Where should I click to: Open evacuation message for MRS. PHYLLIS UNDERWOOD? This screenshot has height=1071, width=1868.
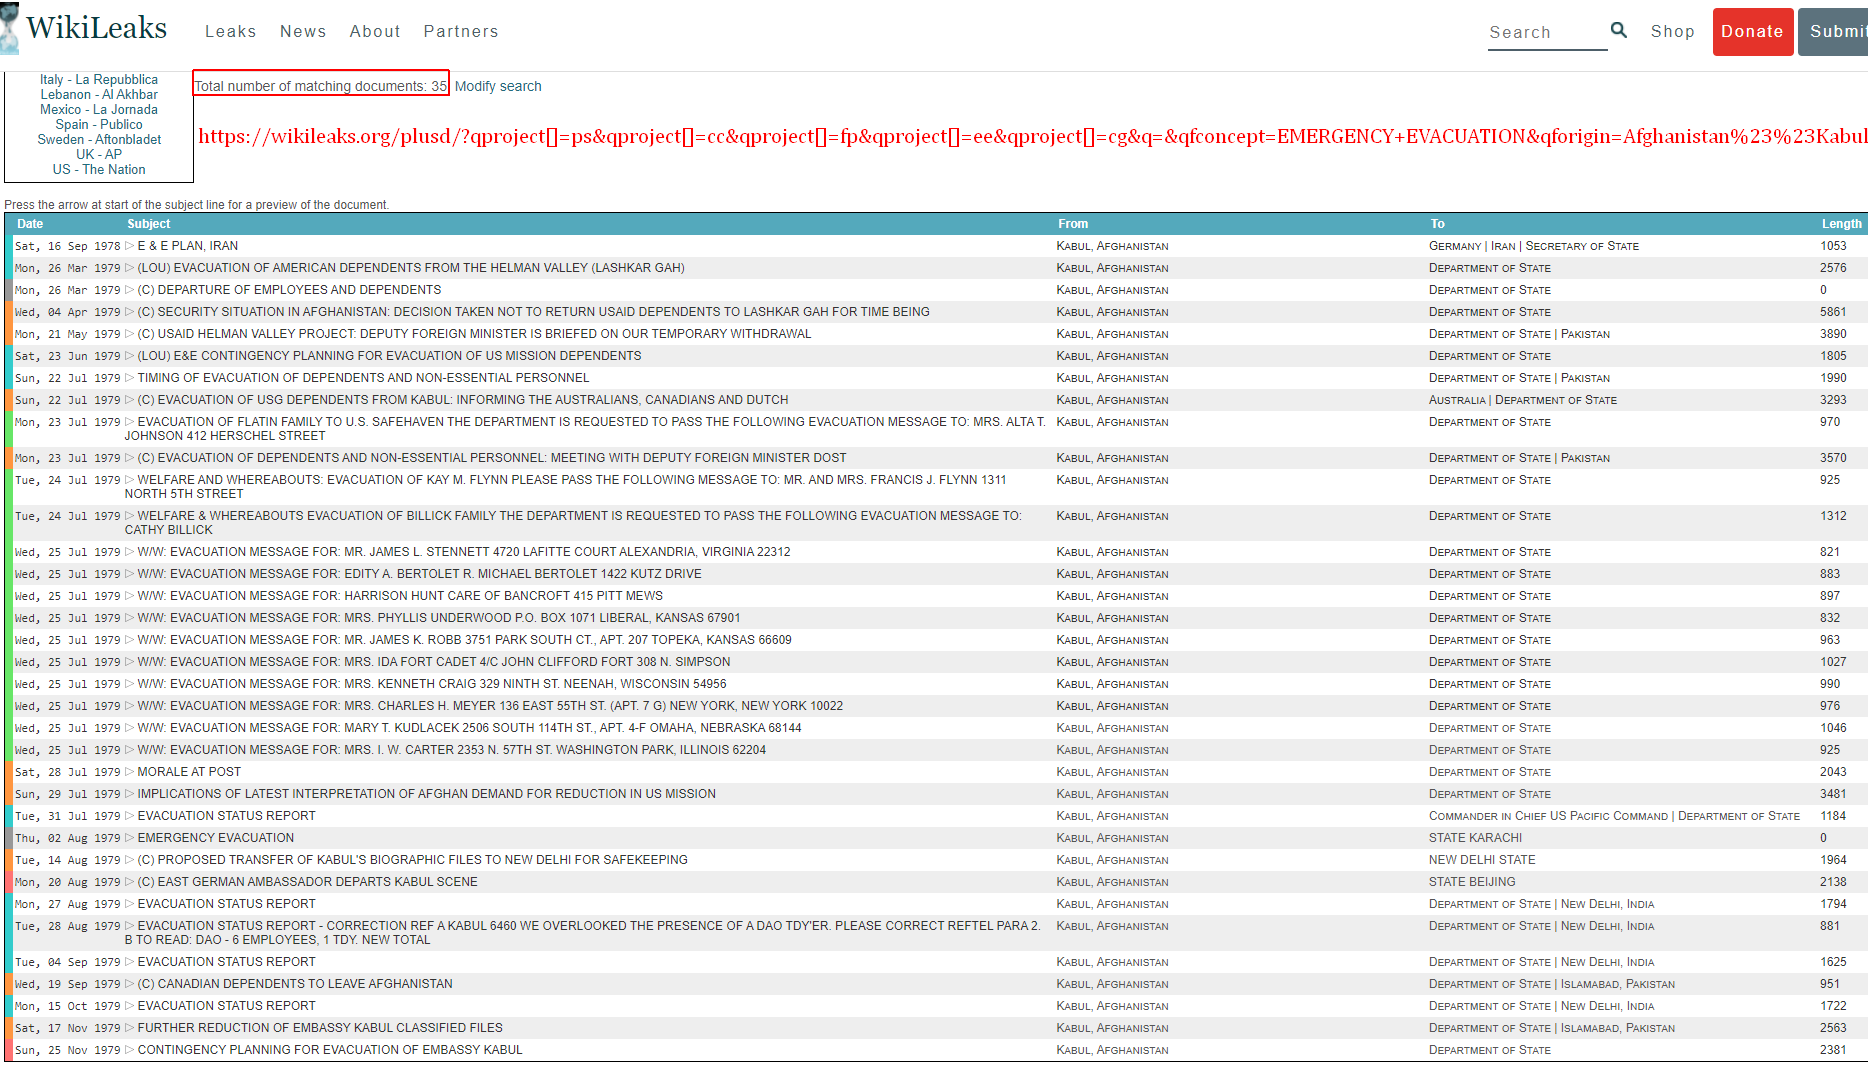[439, 618]
